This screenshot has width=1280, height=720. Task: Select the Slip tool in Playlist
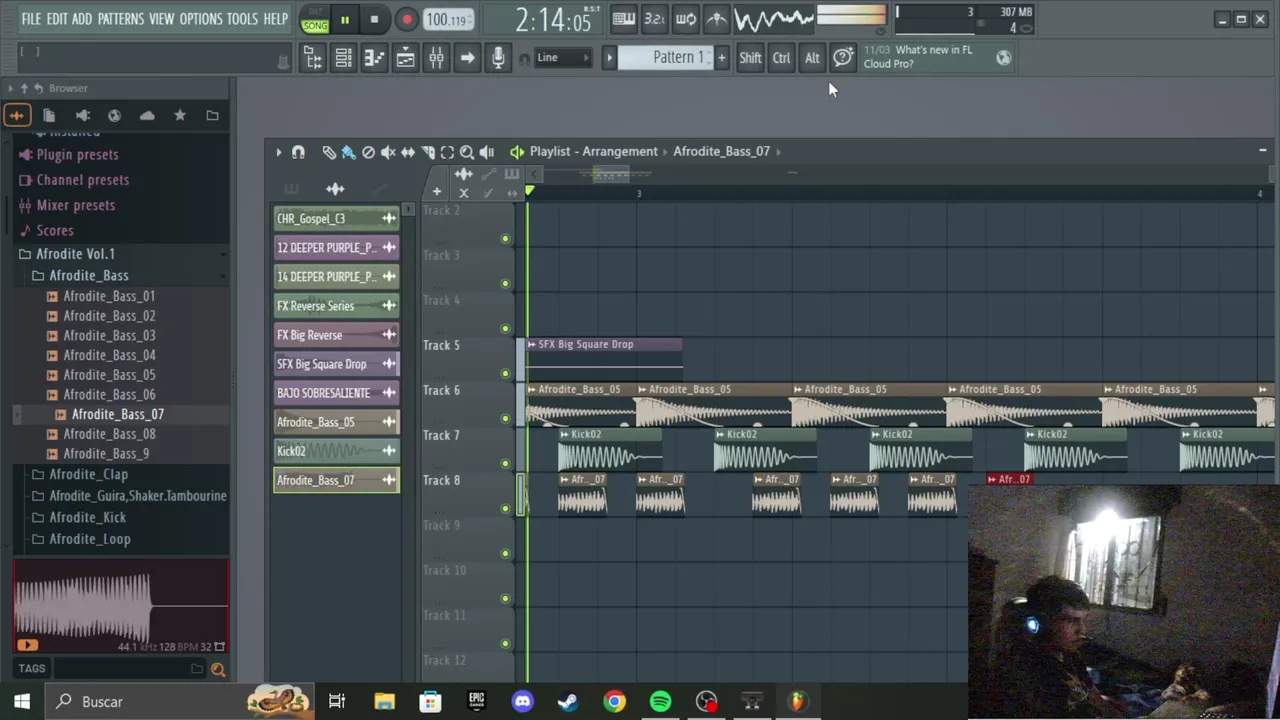click(407, 152)
